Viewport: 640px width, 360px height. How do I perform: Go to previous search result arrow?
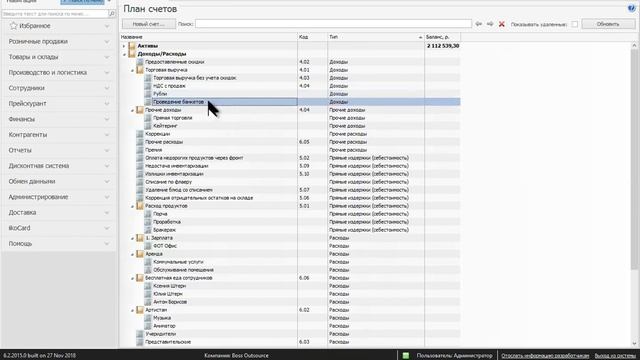click(479, 24)
